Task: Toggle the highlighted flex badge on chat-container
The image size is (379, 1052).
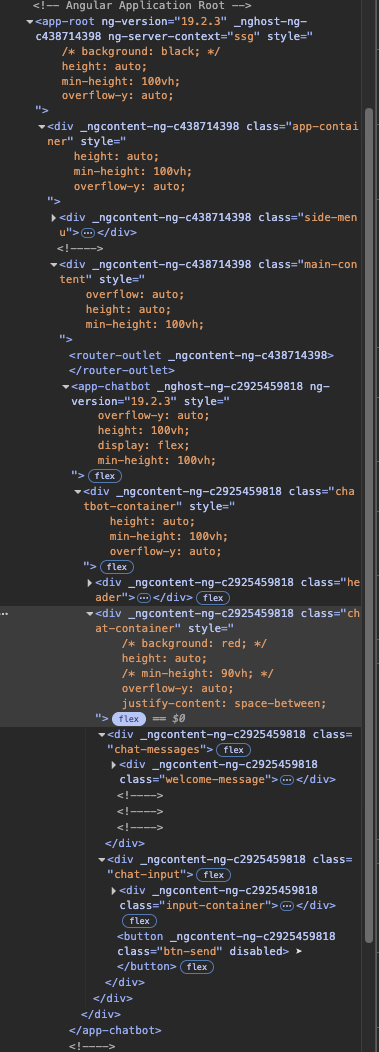Action: pos(128,719)
